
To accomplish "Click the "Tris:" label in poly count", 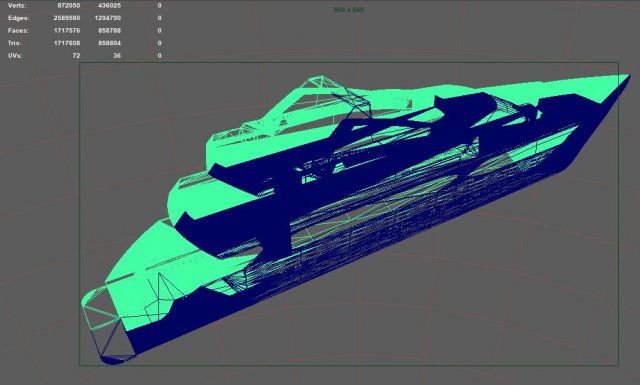I will (15, 43).
